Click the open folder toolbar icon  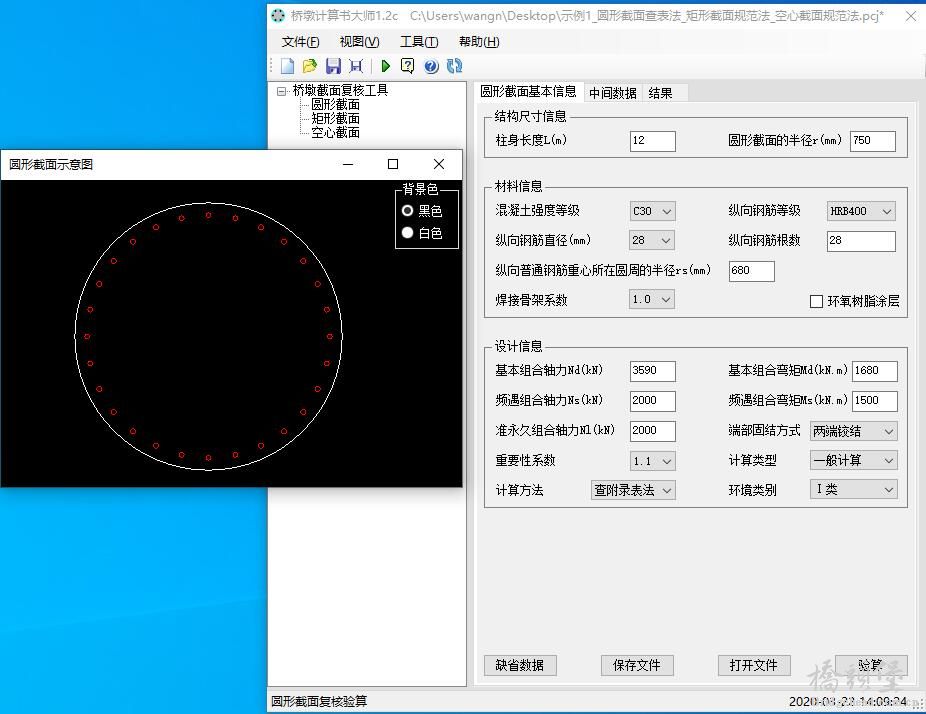(309, 66)
